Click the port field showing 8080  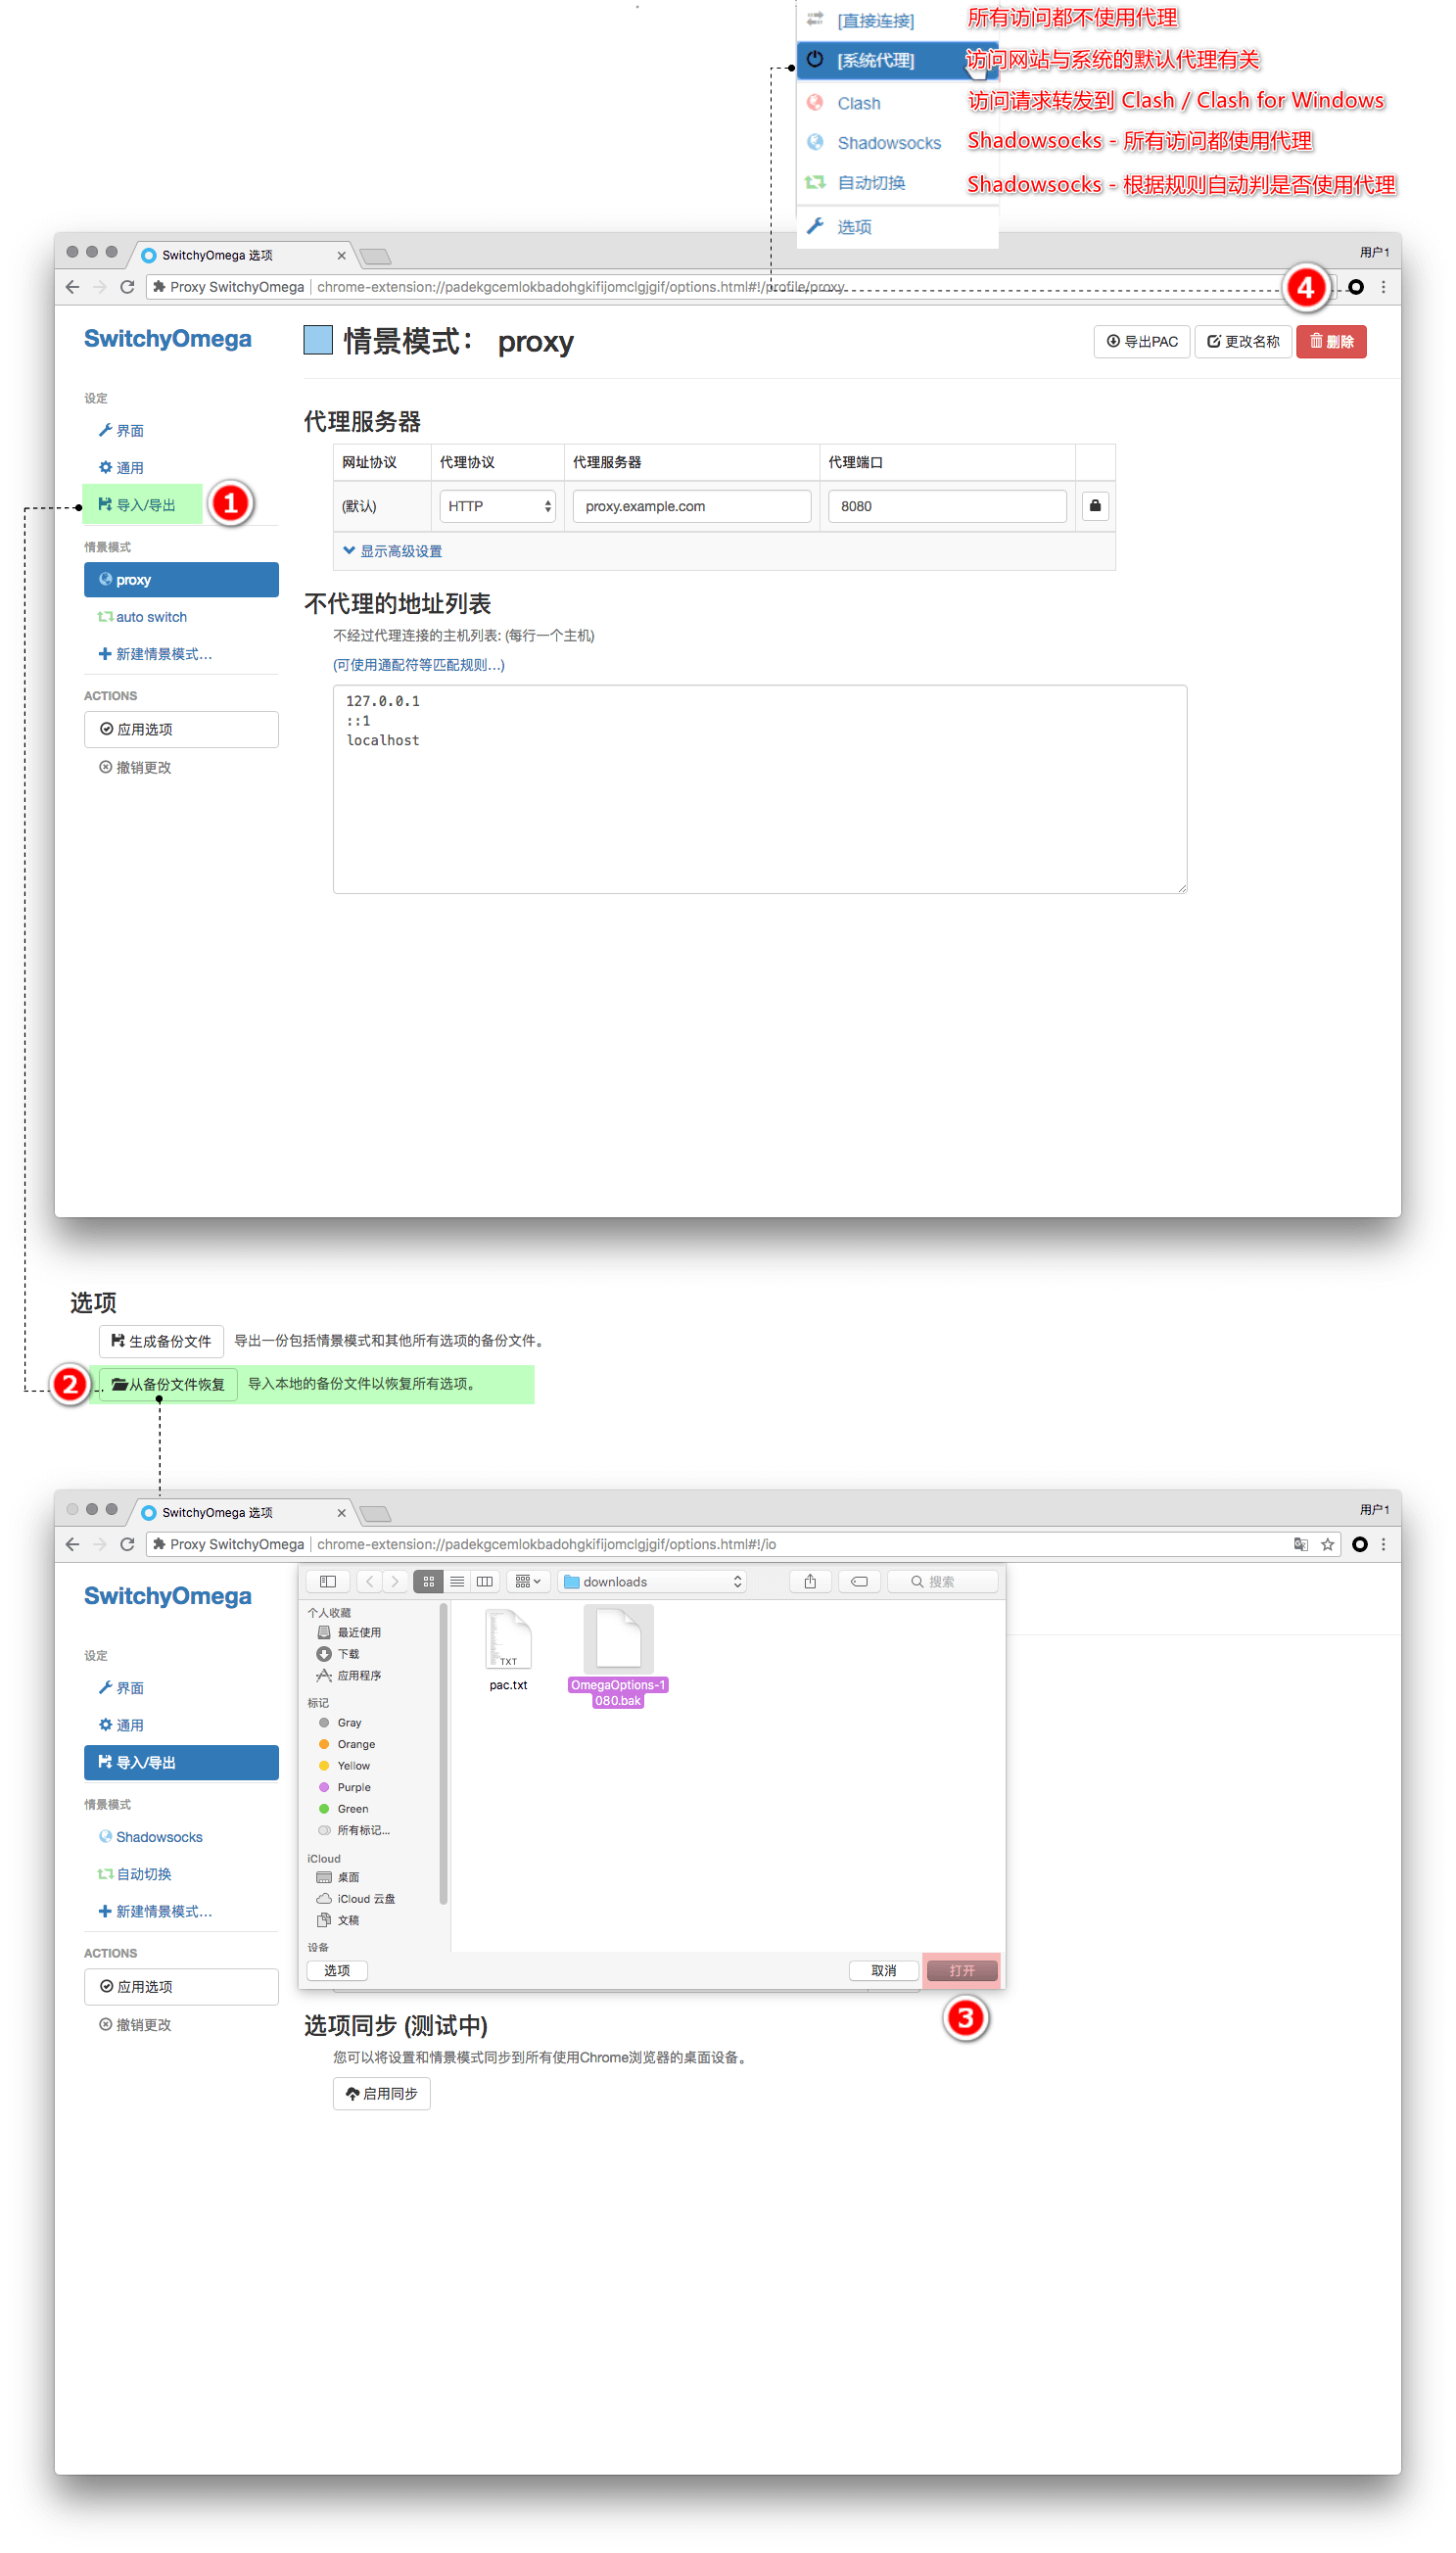point(946,506)
